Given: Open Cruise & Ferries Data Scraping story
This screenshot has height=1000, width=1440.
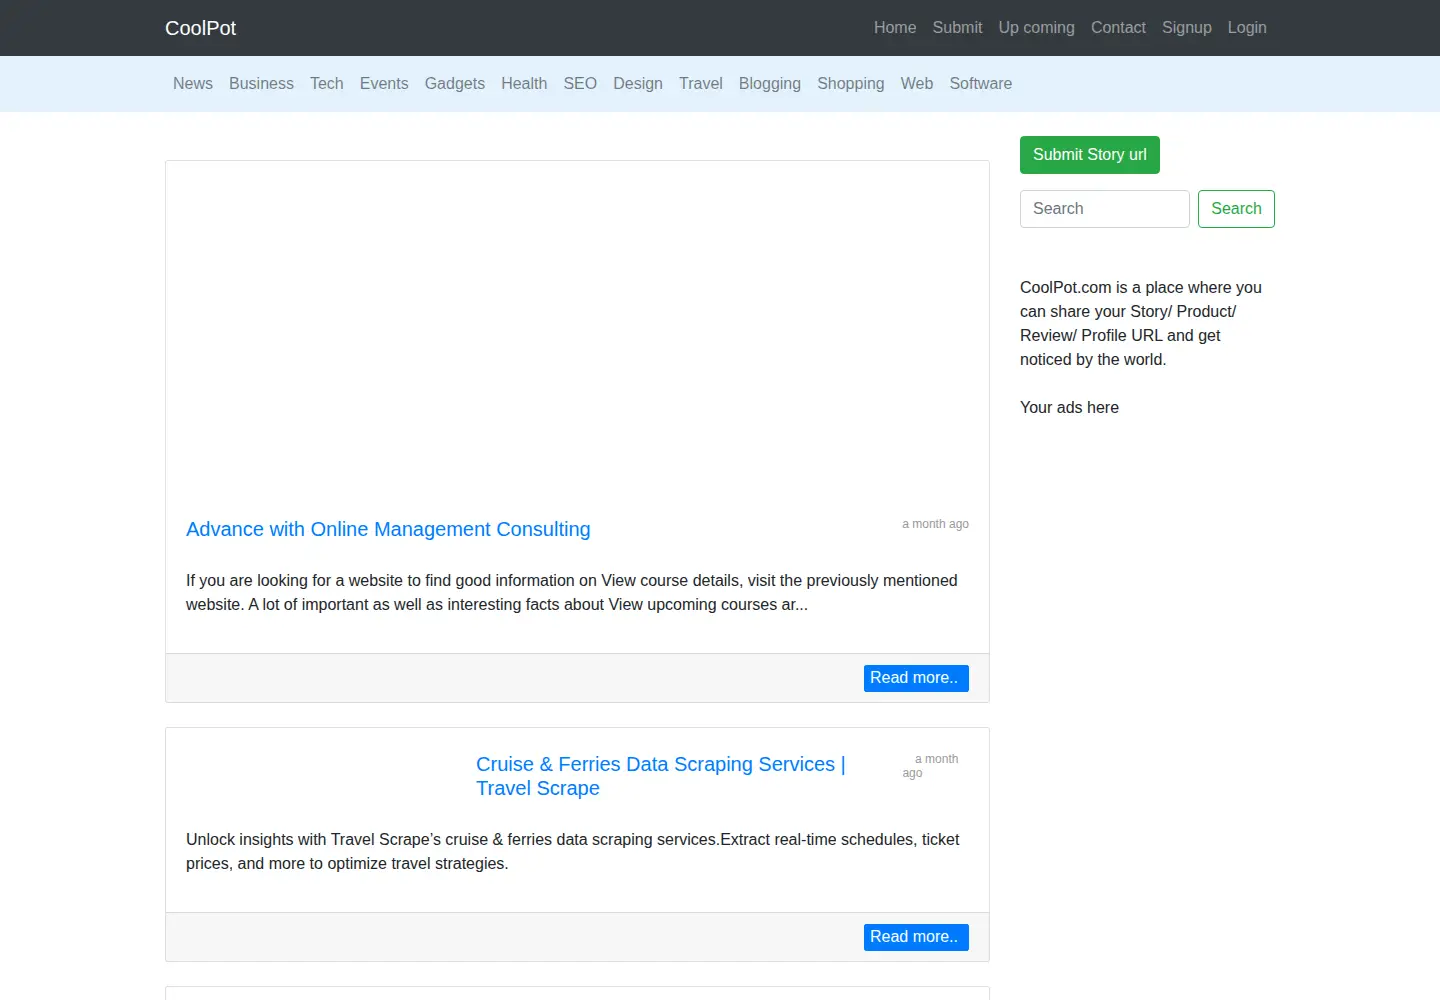Looking at the screenshot, I should click(x=661, y=776).
